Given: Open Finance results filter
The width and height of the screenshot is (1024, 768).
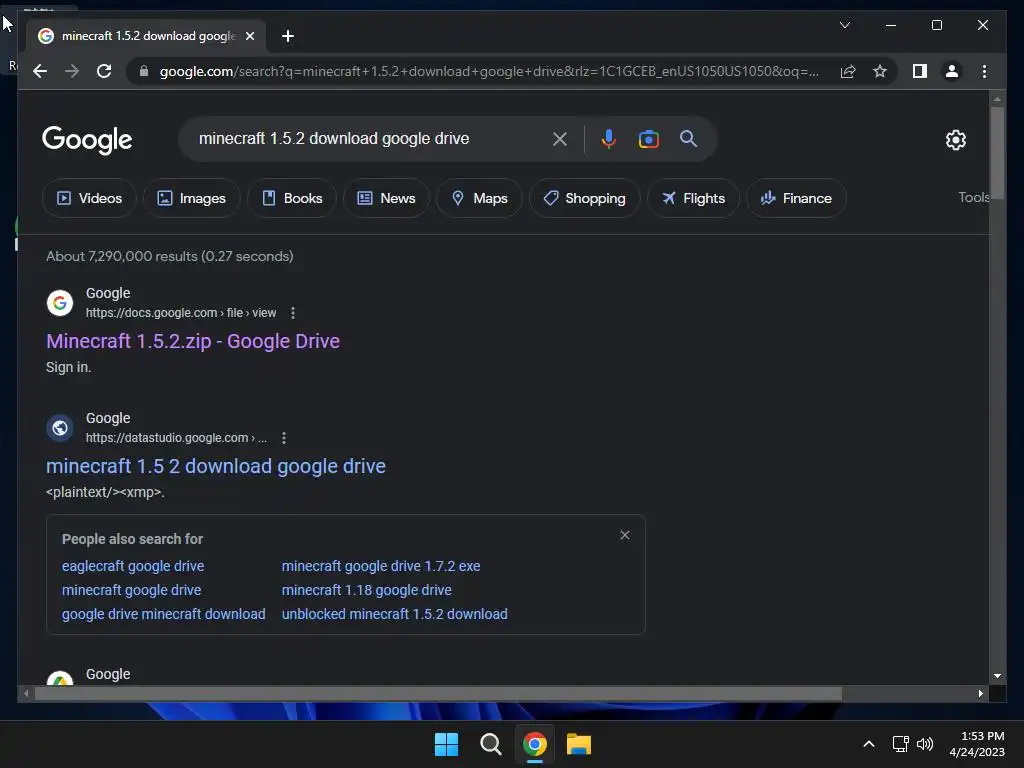Looking at the screenshot, I should (796, 198).
